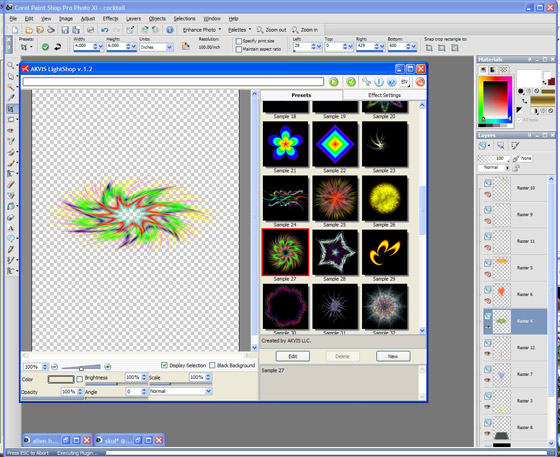Switch to the Effect Settings tab
This screenshot has width=560, height=457.
coord(384,95)
